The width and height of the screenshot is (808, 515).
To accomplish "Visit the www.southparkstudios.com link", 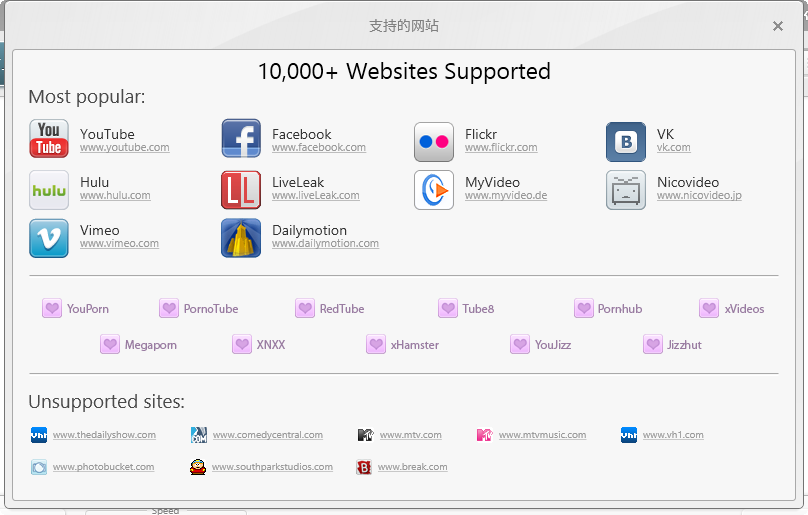I will pyautogui.click(x=273, y=467).
